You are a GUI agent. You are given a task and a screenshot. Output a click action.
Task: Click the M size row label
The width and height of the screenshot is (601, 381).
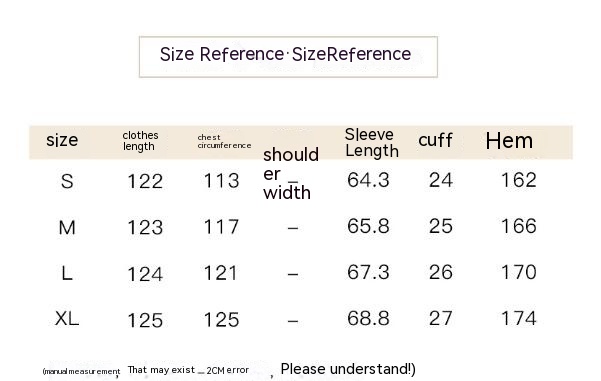tap(67, 227)
